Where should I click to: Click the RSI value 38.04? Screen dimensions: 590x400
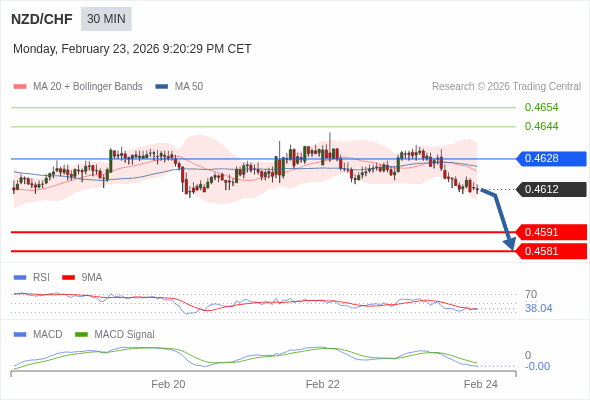[538, 309]
